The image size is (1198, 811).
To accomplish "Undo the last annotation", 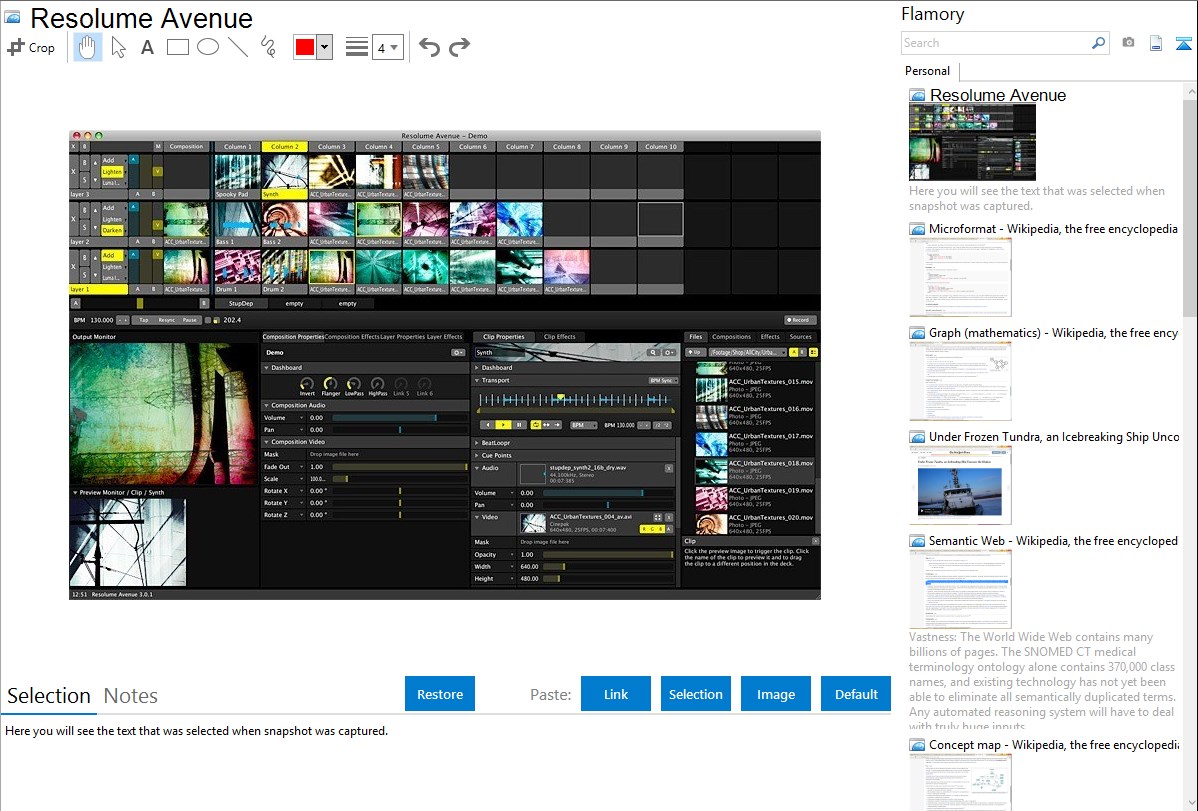I will pos(429,47).
